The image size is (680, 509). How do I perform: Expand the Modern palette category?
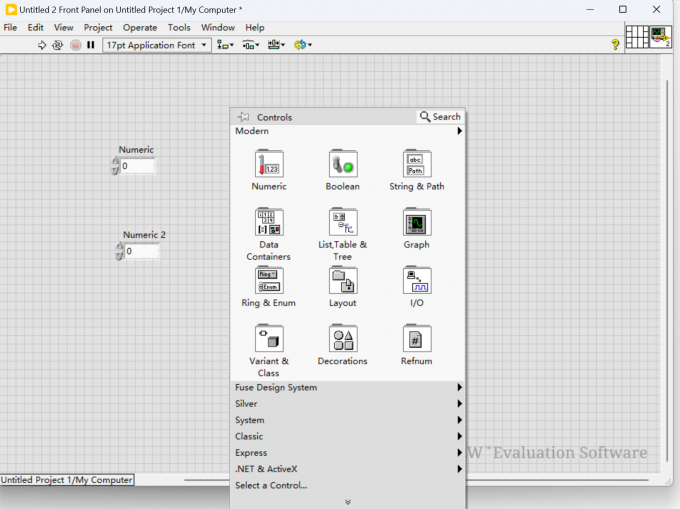[x=348, y=131]
